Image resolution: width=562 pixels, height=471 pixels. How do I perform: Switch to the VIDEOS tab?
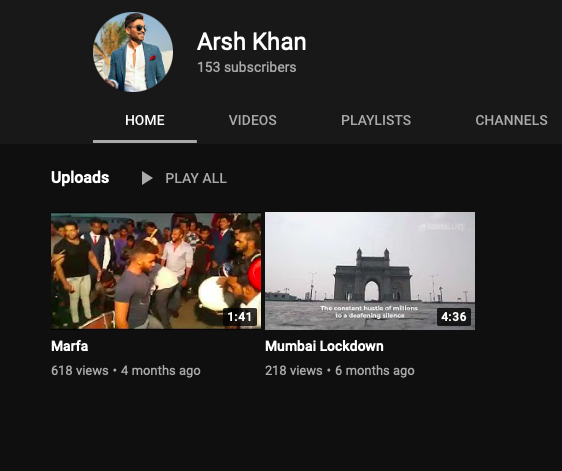pyautogui.click(x=253, y=120)
